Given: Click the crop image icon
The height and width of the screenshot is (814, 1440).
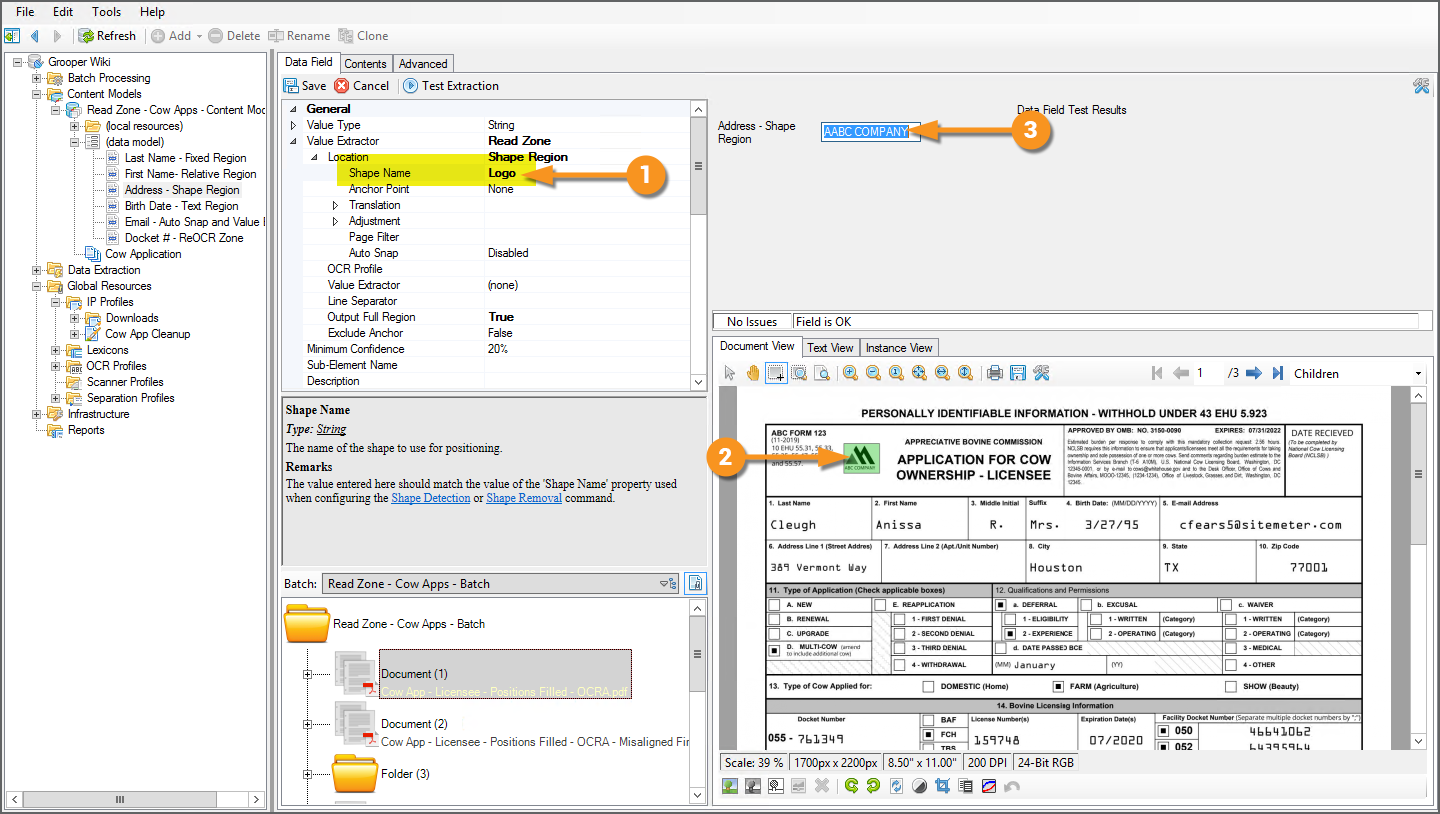Looking at the screenshot, I should point(942,786).
